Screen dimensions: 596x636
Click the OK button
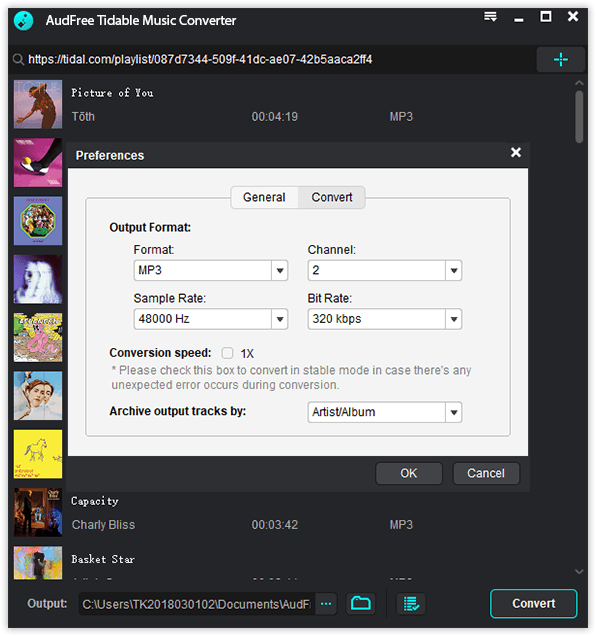coord(409,473)
